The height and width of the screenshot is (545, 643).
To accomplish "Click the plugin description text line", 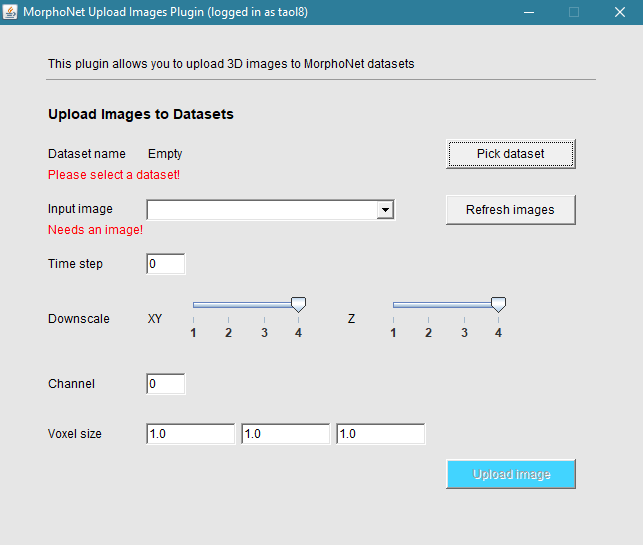I will coord(231,64).
